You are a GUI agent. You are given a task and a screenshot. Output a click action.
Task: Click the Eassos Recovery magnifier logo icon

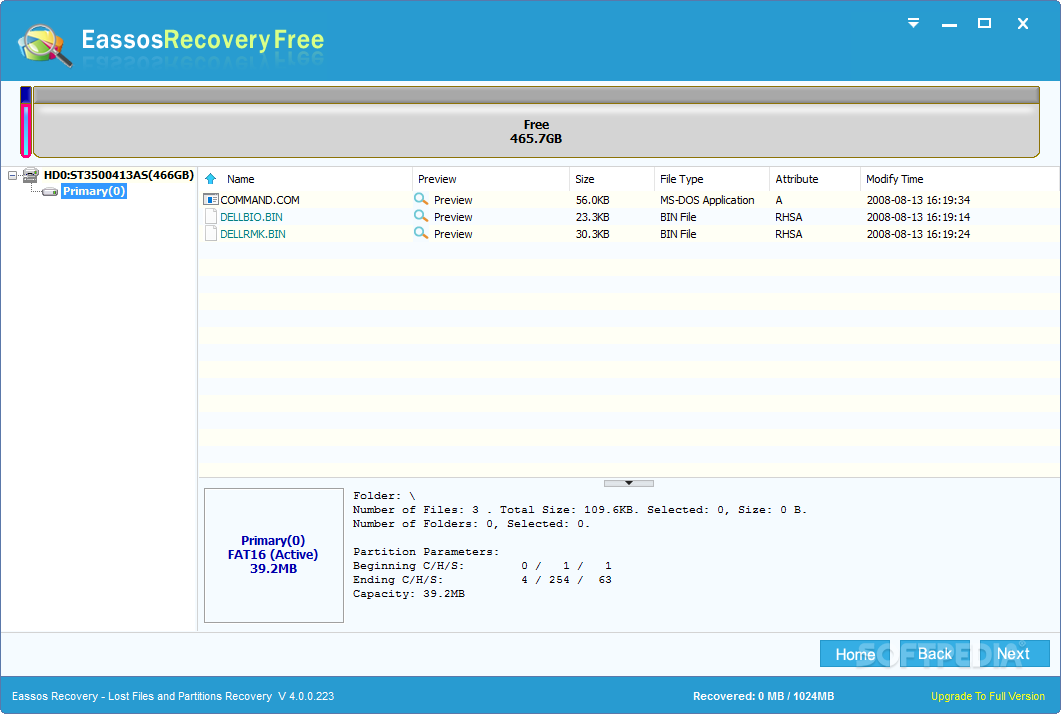click(45, 45)
